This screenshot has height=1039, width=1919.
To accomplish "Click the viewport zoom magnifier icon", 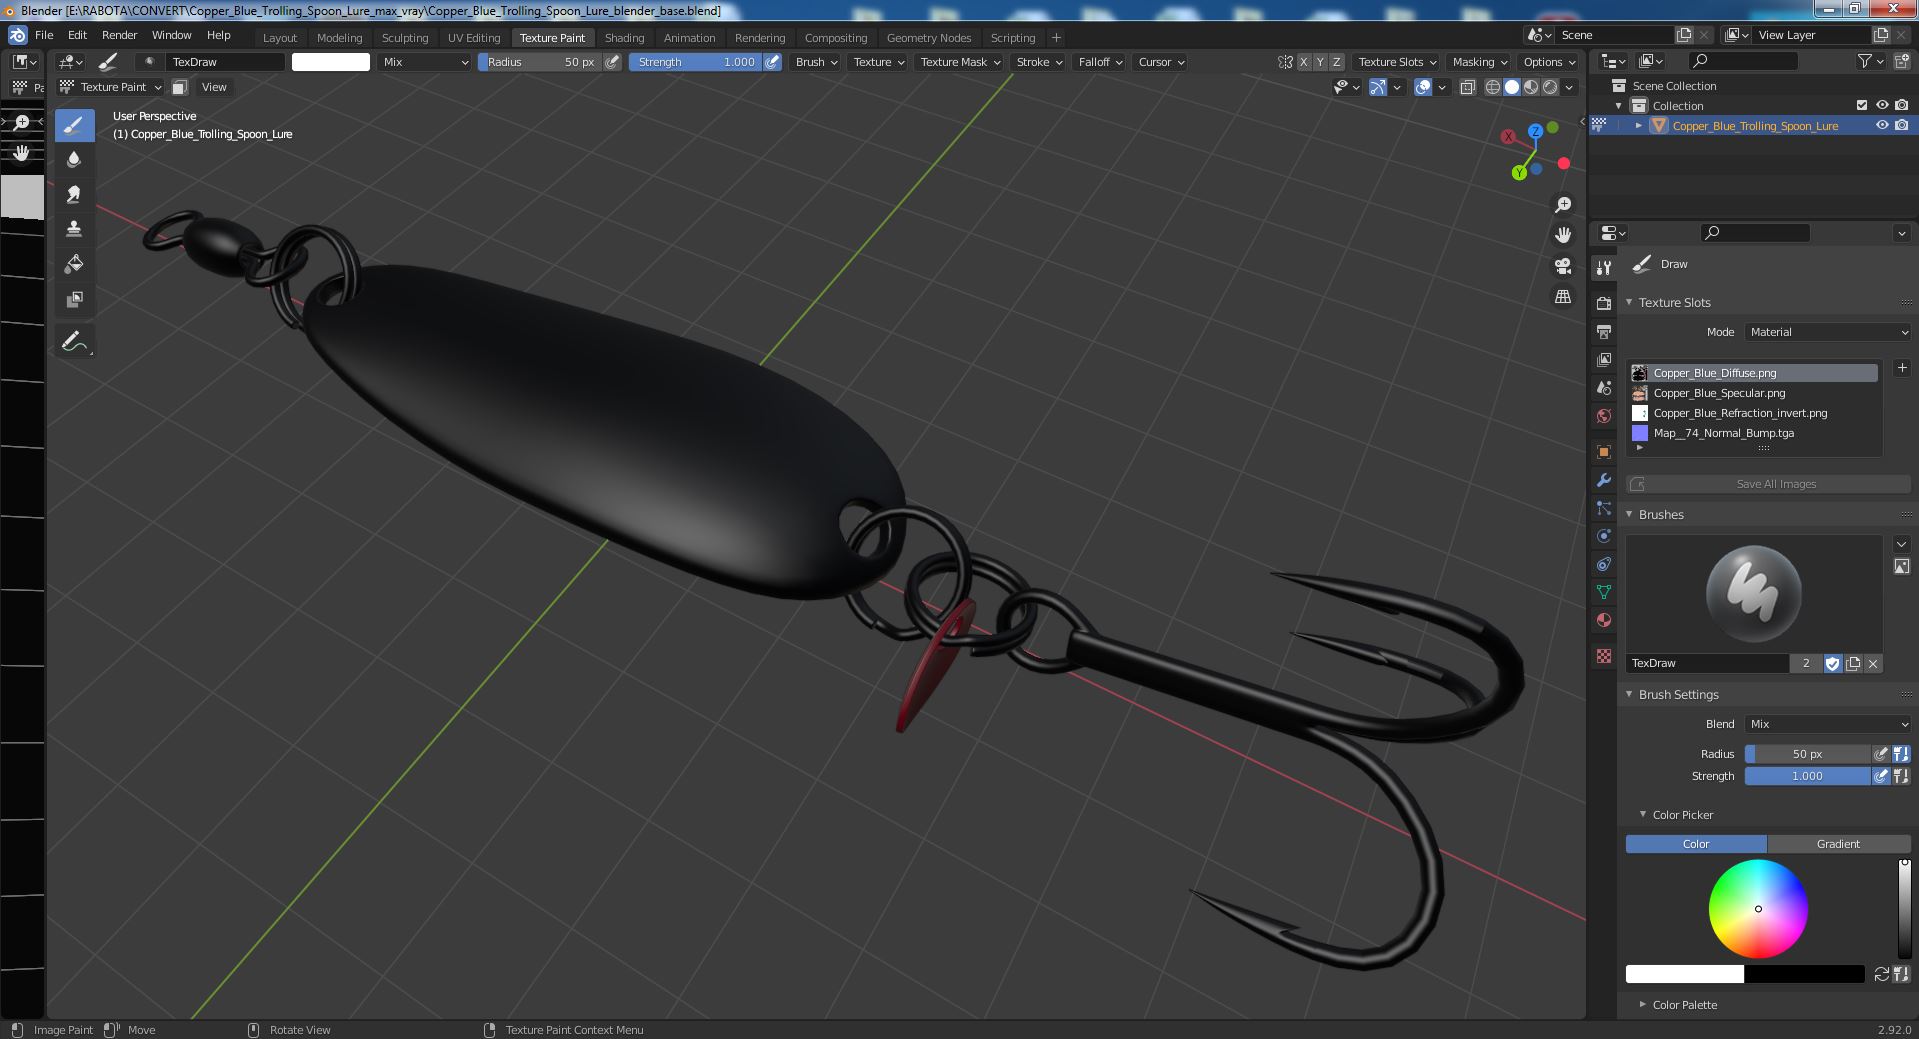I will pyautogui.click(x=1563, y=205).
